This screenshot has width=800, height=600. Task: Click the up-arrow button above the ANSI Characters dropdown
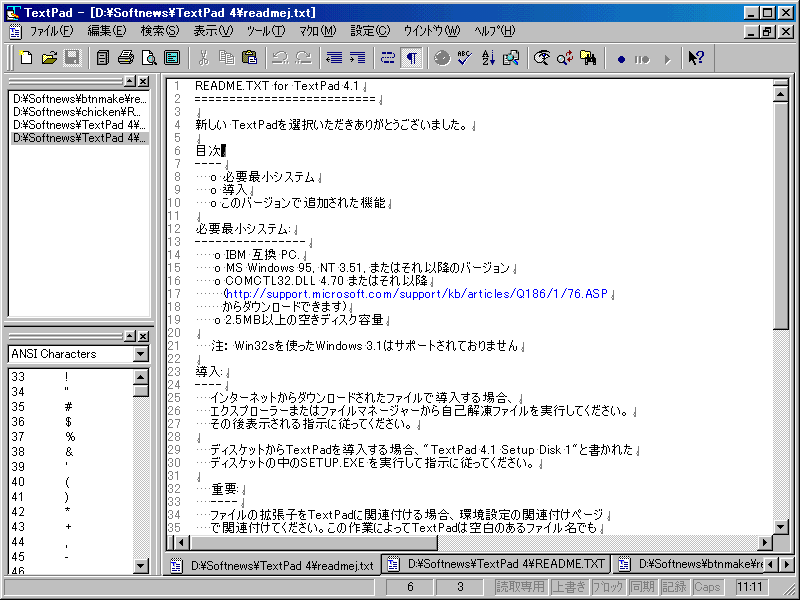tap(130, 336)
